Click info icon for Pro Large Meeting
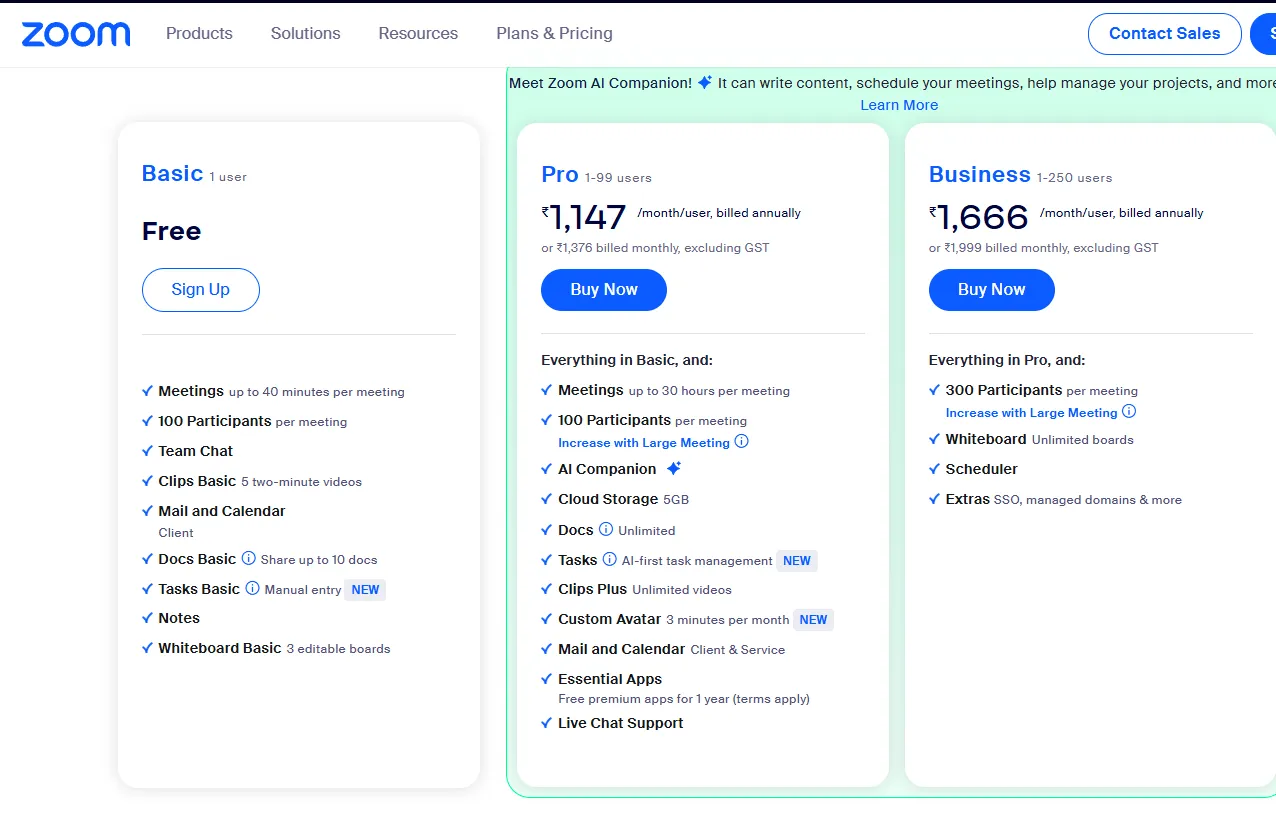Screen dimensions: 1276x813 click(x=742, y=442)
